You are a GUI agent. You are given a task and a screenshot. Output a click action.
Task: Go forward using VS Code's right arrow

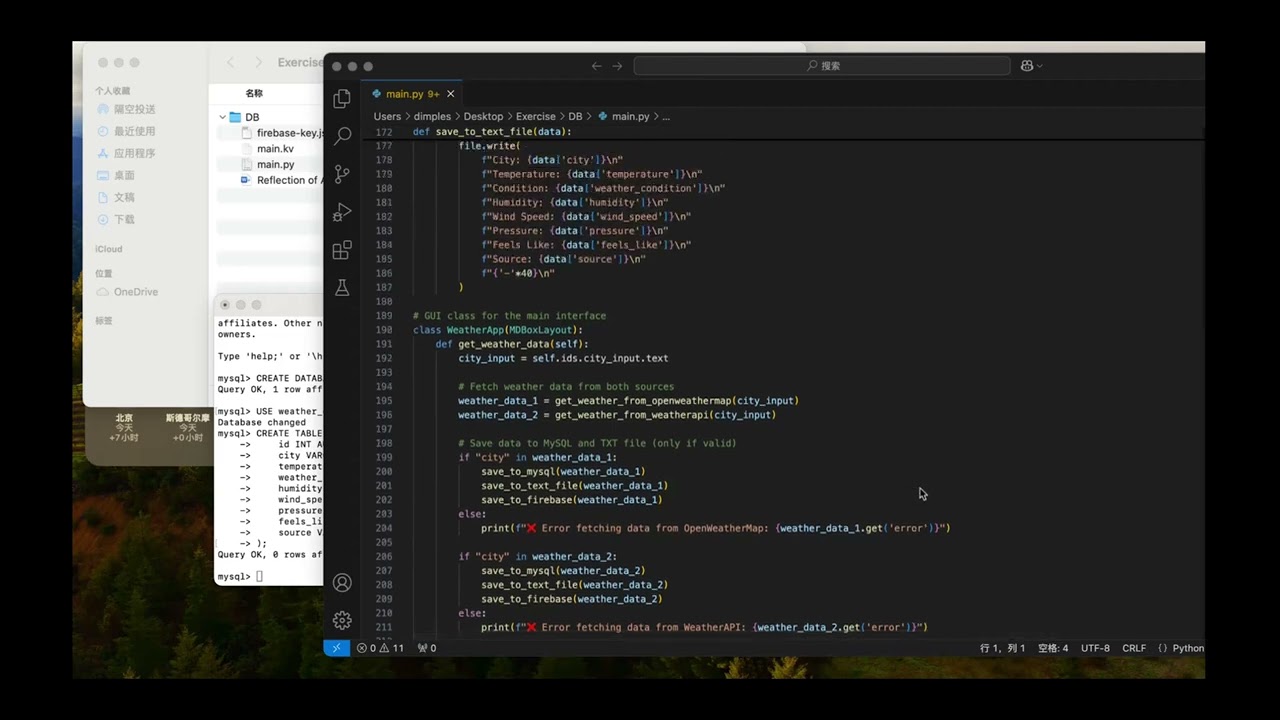(x=617, y=66)
